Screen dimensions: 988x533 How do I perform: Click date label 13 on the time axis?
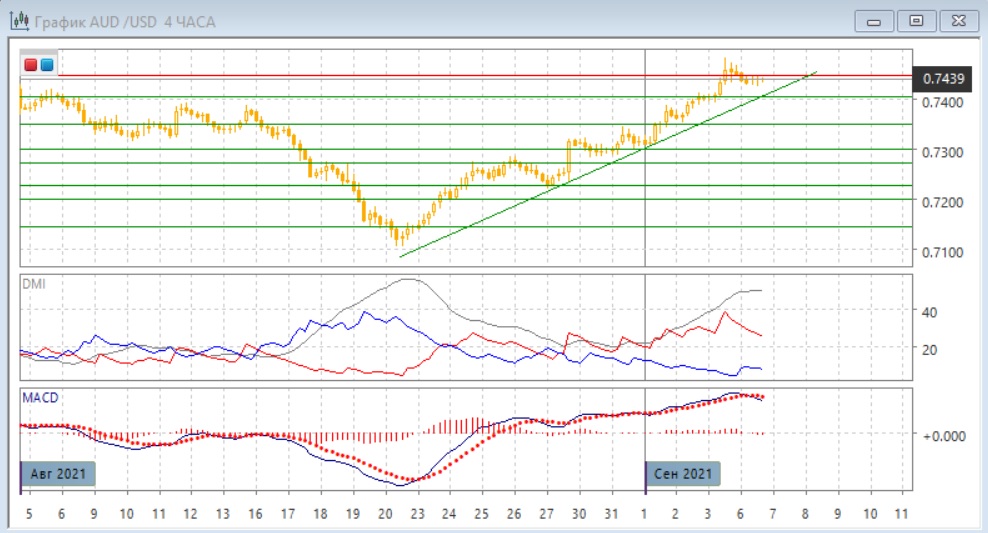tap(222, 514)
